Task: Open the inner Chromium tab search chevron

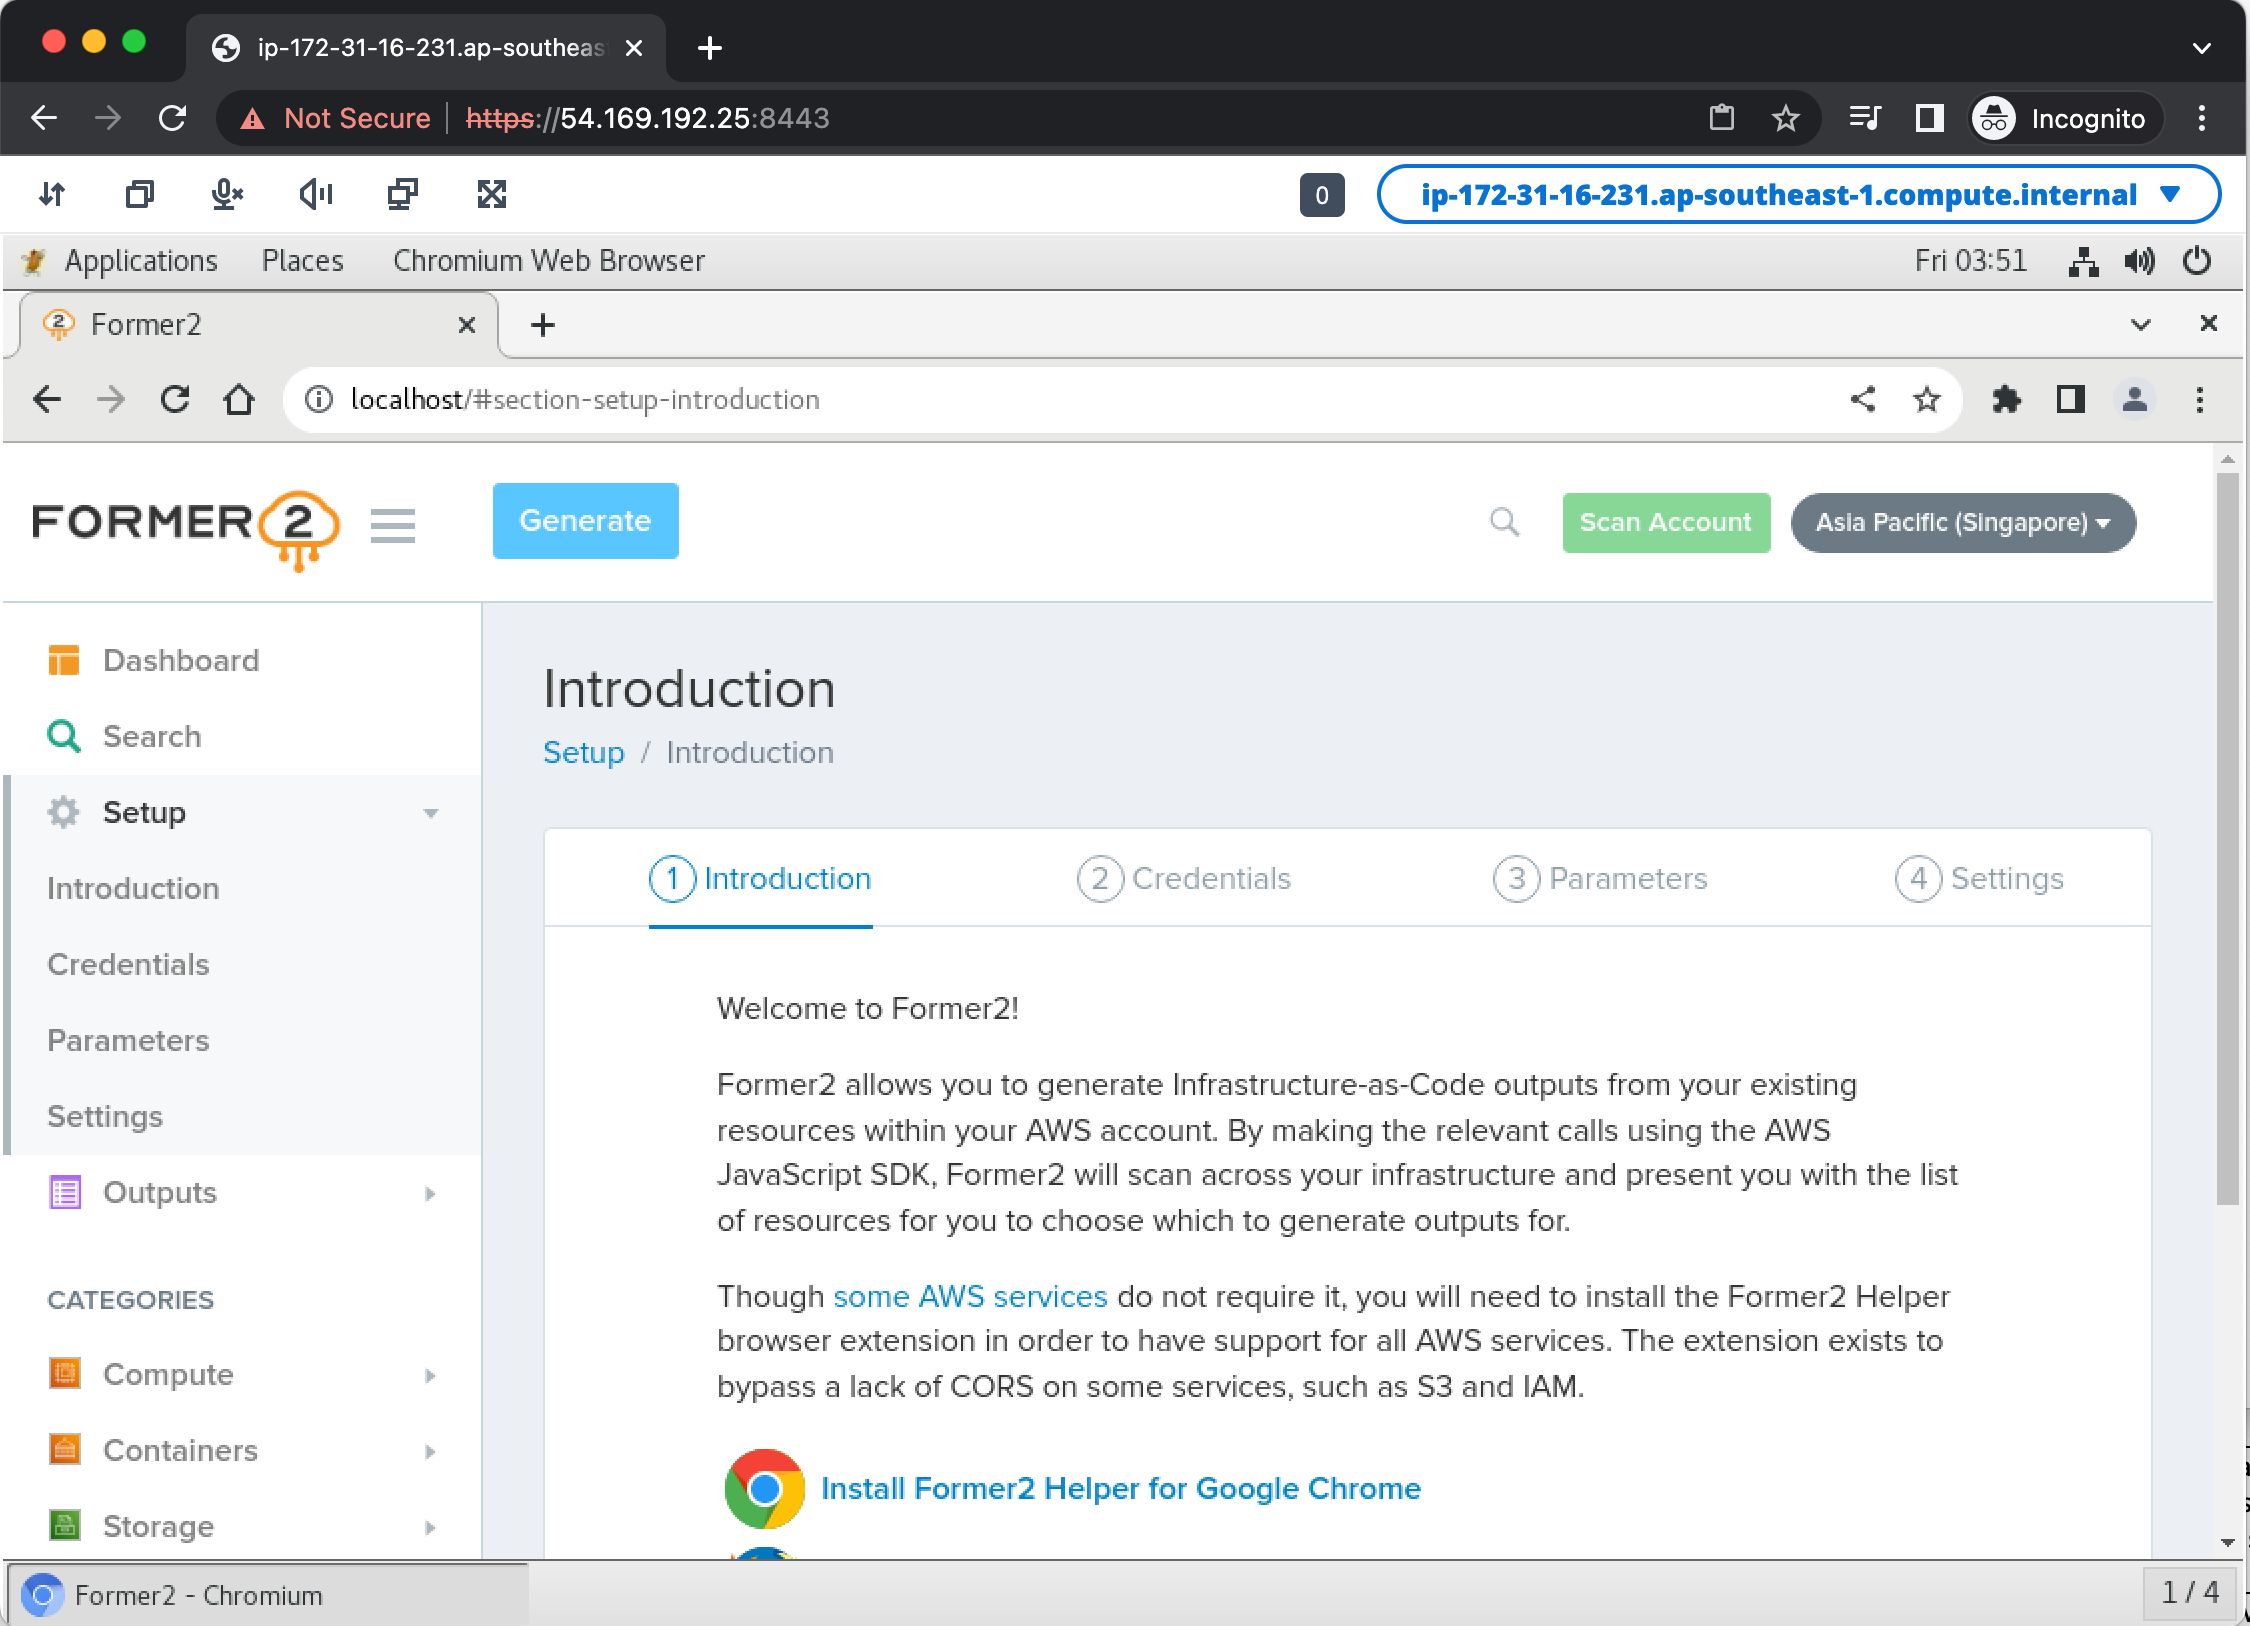Action: point(2141,324)
